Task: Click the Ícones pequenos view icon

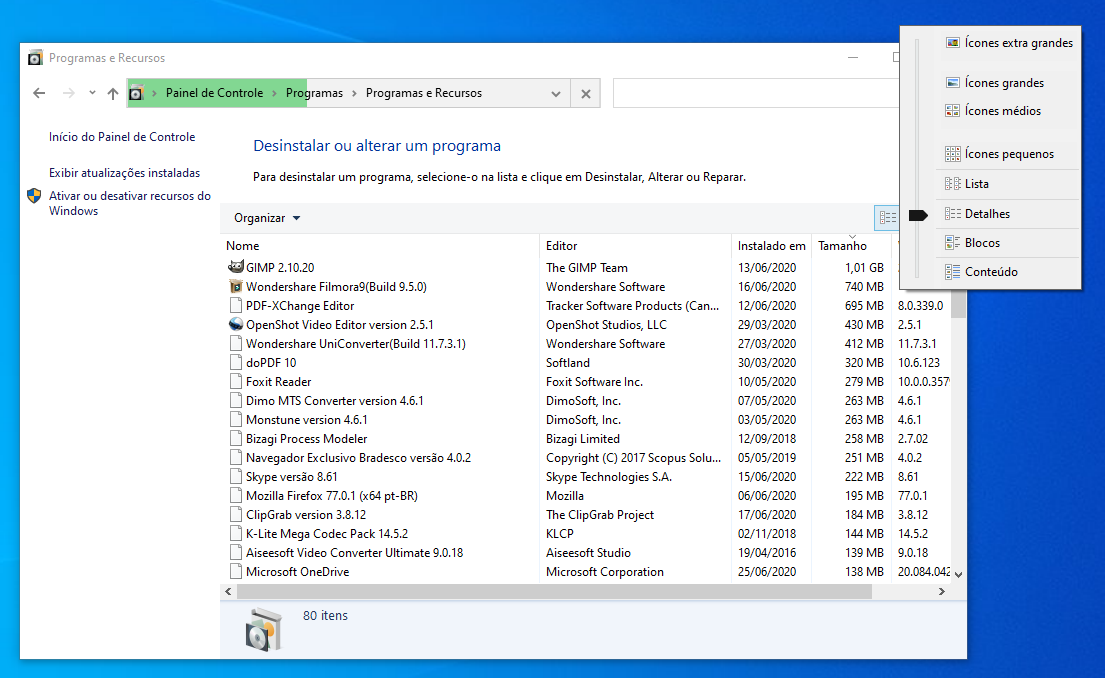Action: point(952,154)
